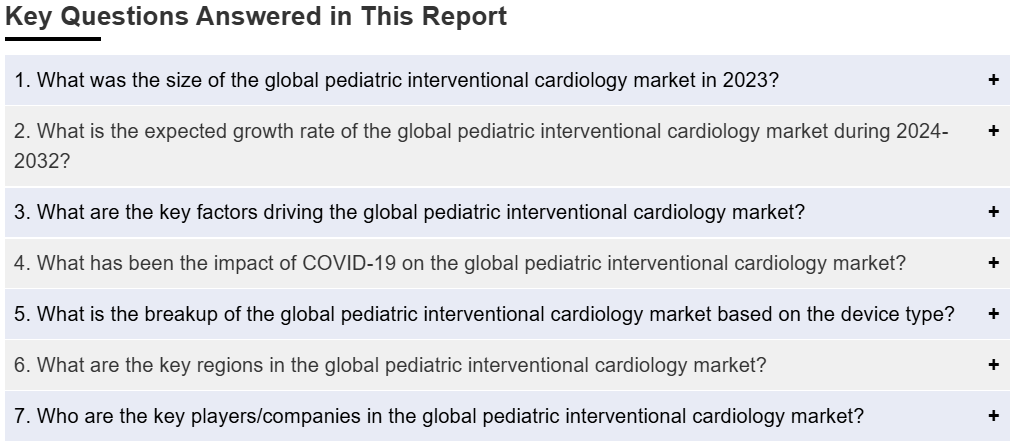
Task: Click plus icon for key players/companies question
Action: point(993,416)
